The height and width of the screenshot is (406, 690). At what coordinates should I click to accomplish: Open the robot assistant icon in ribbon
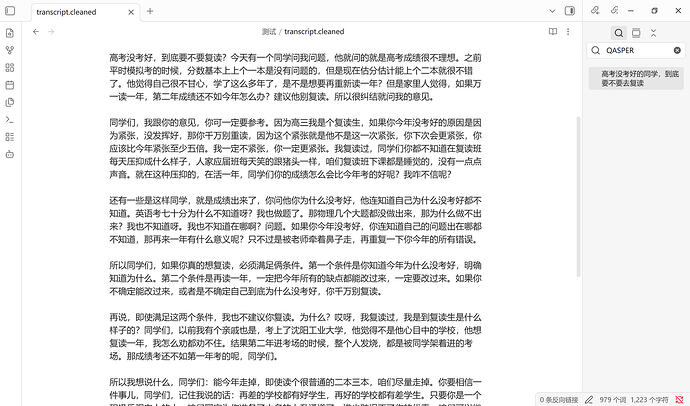click(10, 154)
